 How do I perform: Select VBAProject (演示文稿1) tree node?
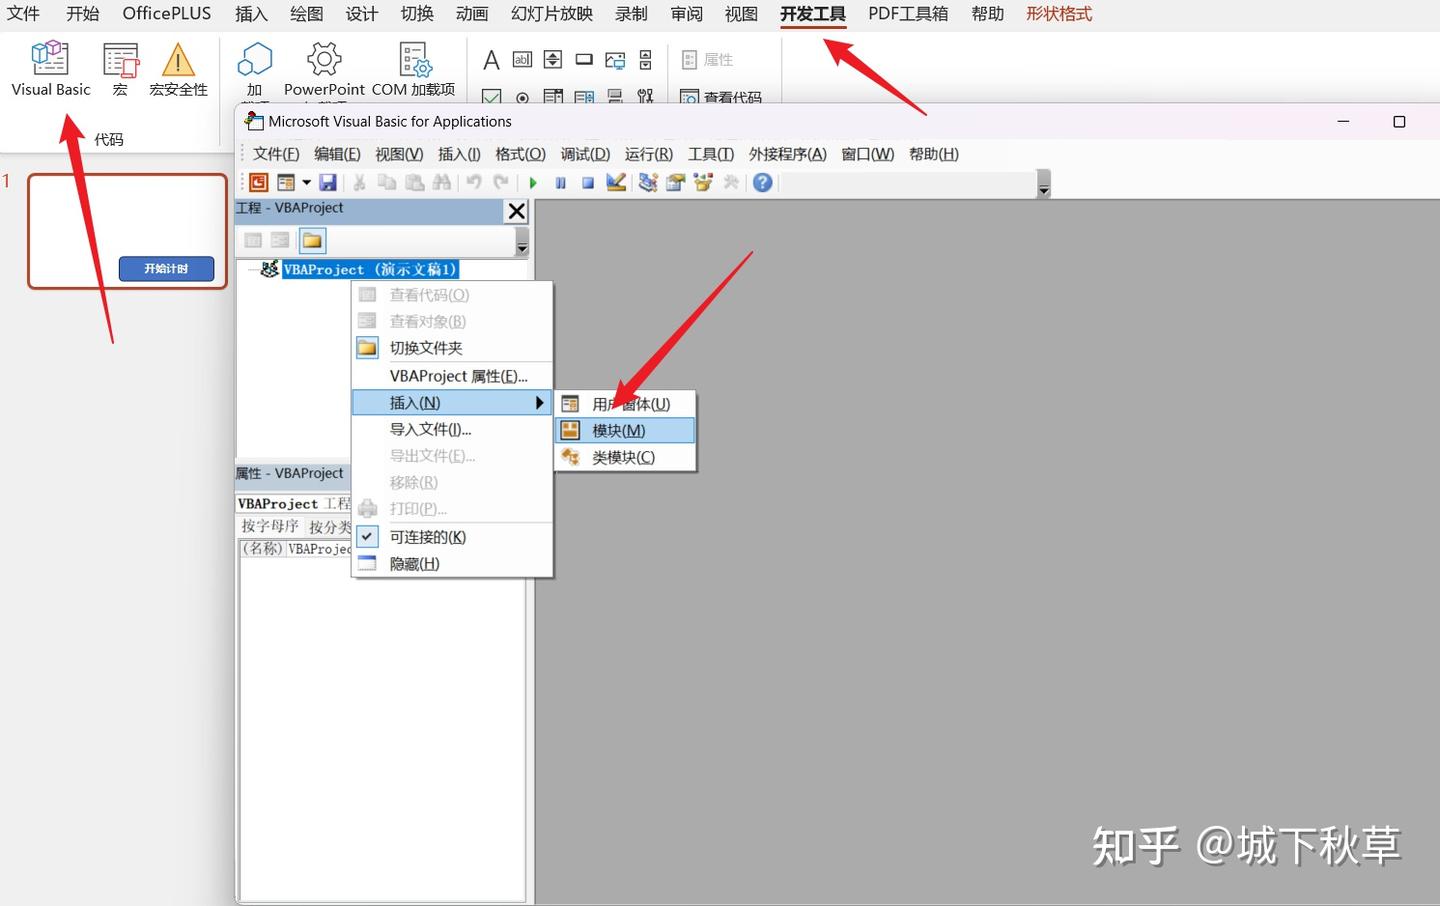(370, 269)
